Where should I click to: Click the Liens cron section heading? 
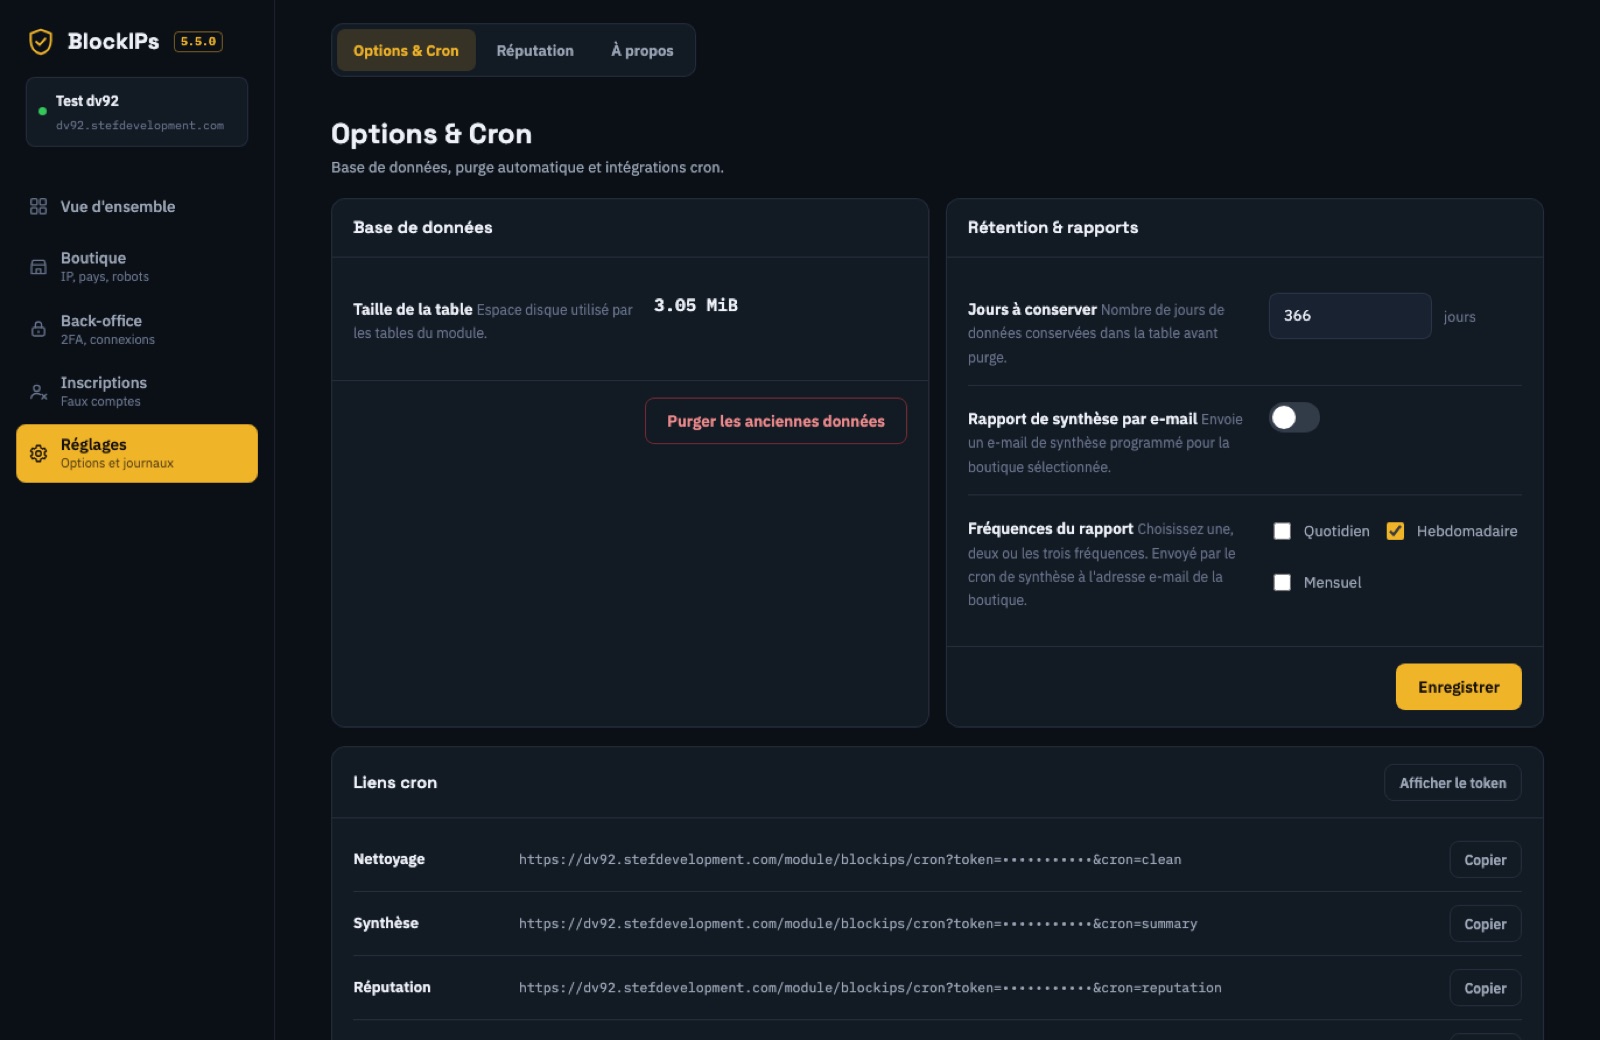(395, 782)
